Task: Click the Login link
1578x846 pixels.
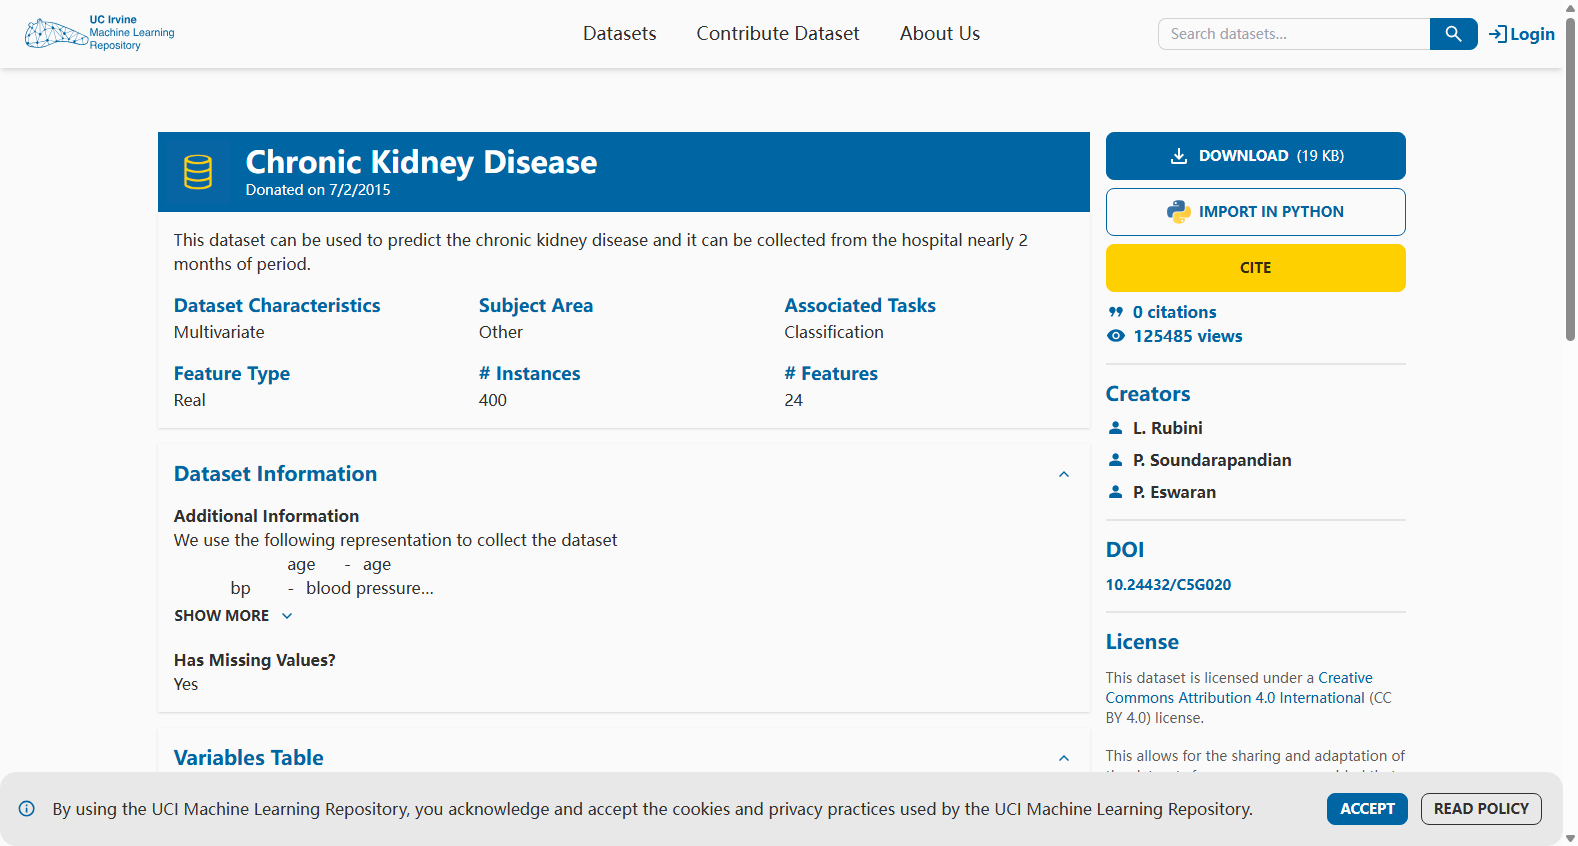Action: tap(1522, 34)
